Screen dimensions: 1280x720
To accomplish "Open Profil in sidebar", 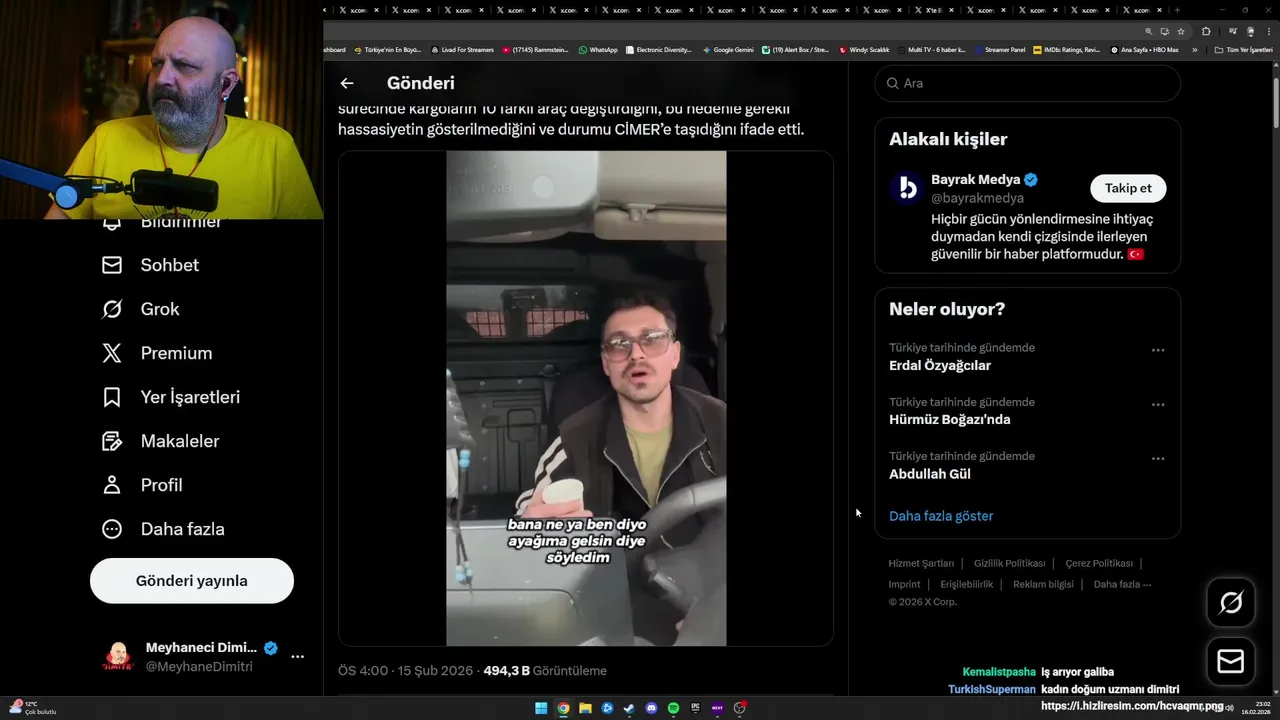I will [x=142, y=485].
